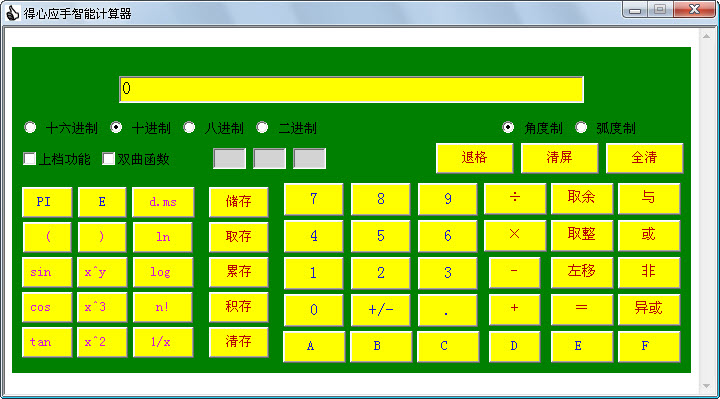The height and width of the screenshot is (399, 720).
Task: Click the 清屏 clear screen button
Action: pos(559,158)
